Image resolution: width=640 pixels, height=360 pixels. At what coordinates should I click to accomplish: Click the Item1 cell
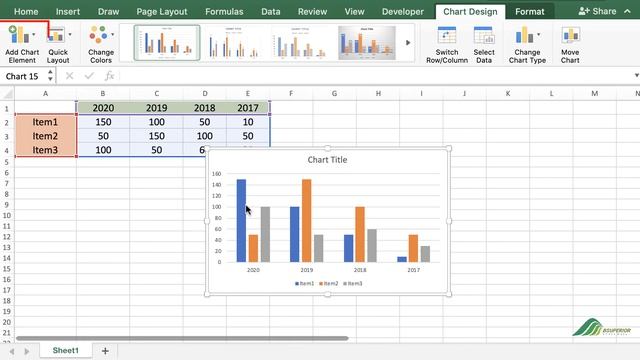click(45, 122)
